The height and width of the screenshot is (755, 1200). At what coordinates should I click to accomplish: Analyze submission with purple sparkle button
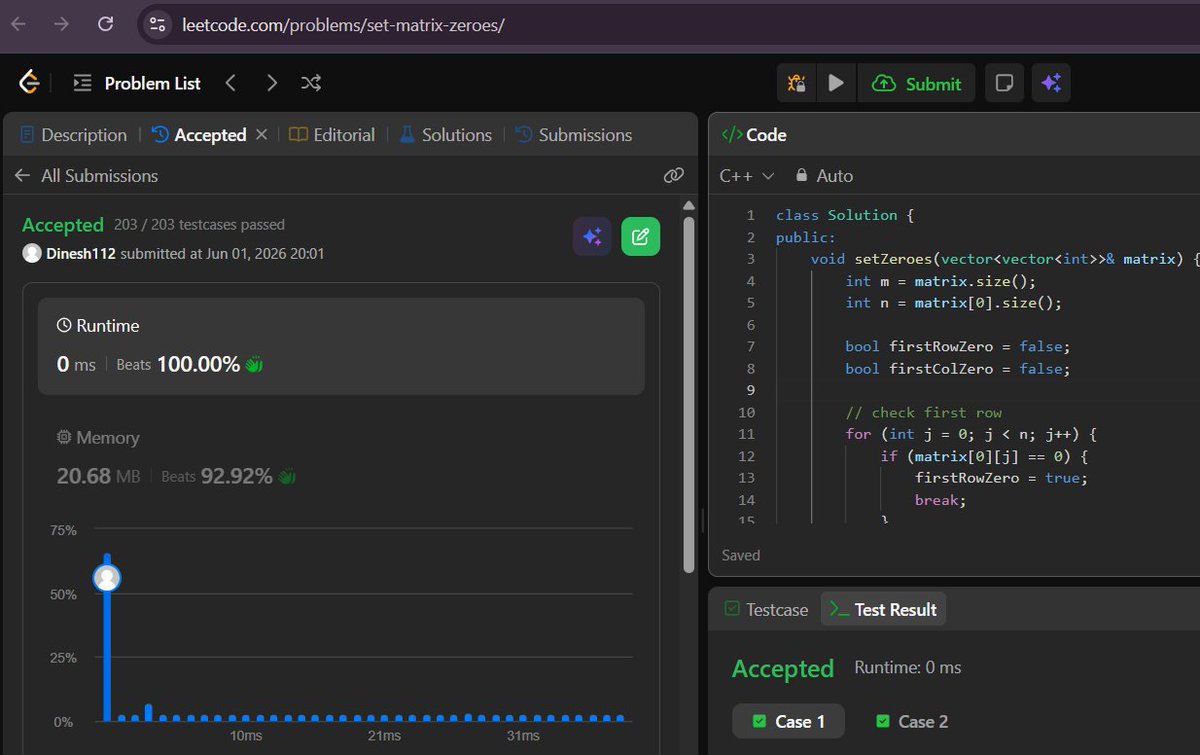pyautogui.click(x=592, y=237)
